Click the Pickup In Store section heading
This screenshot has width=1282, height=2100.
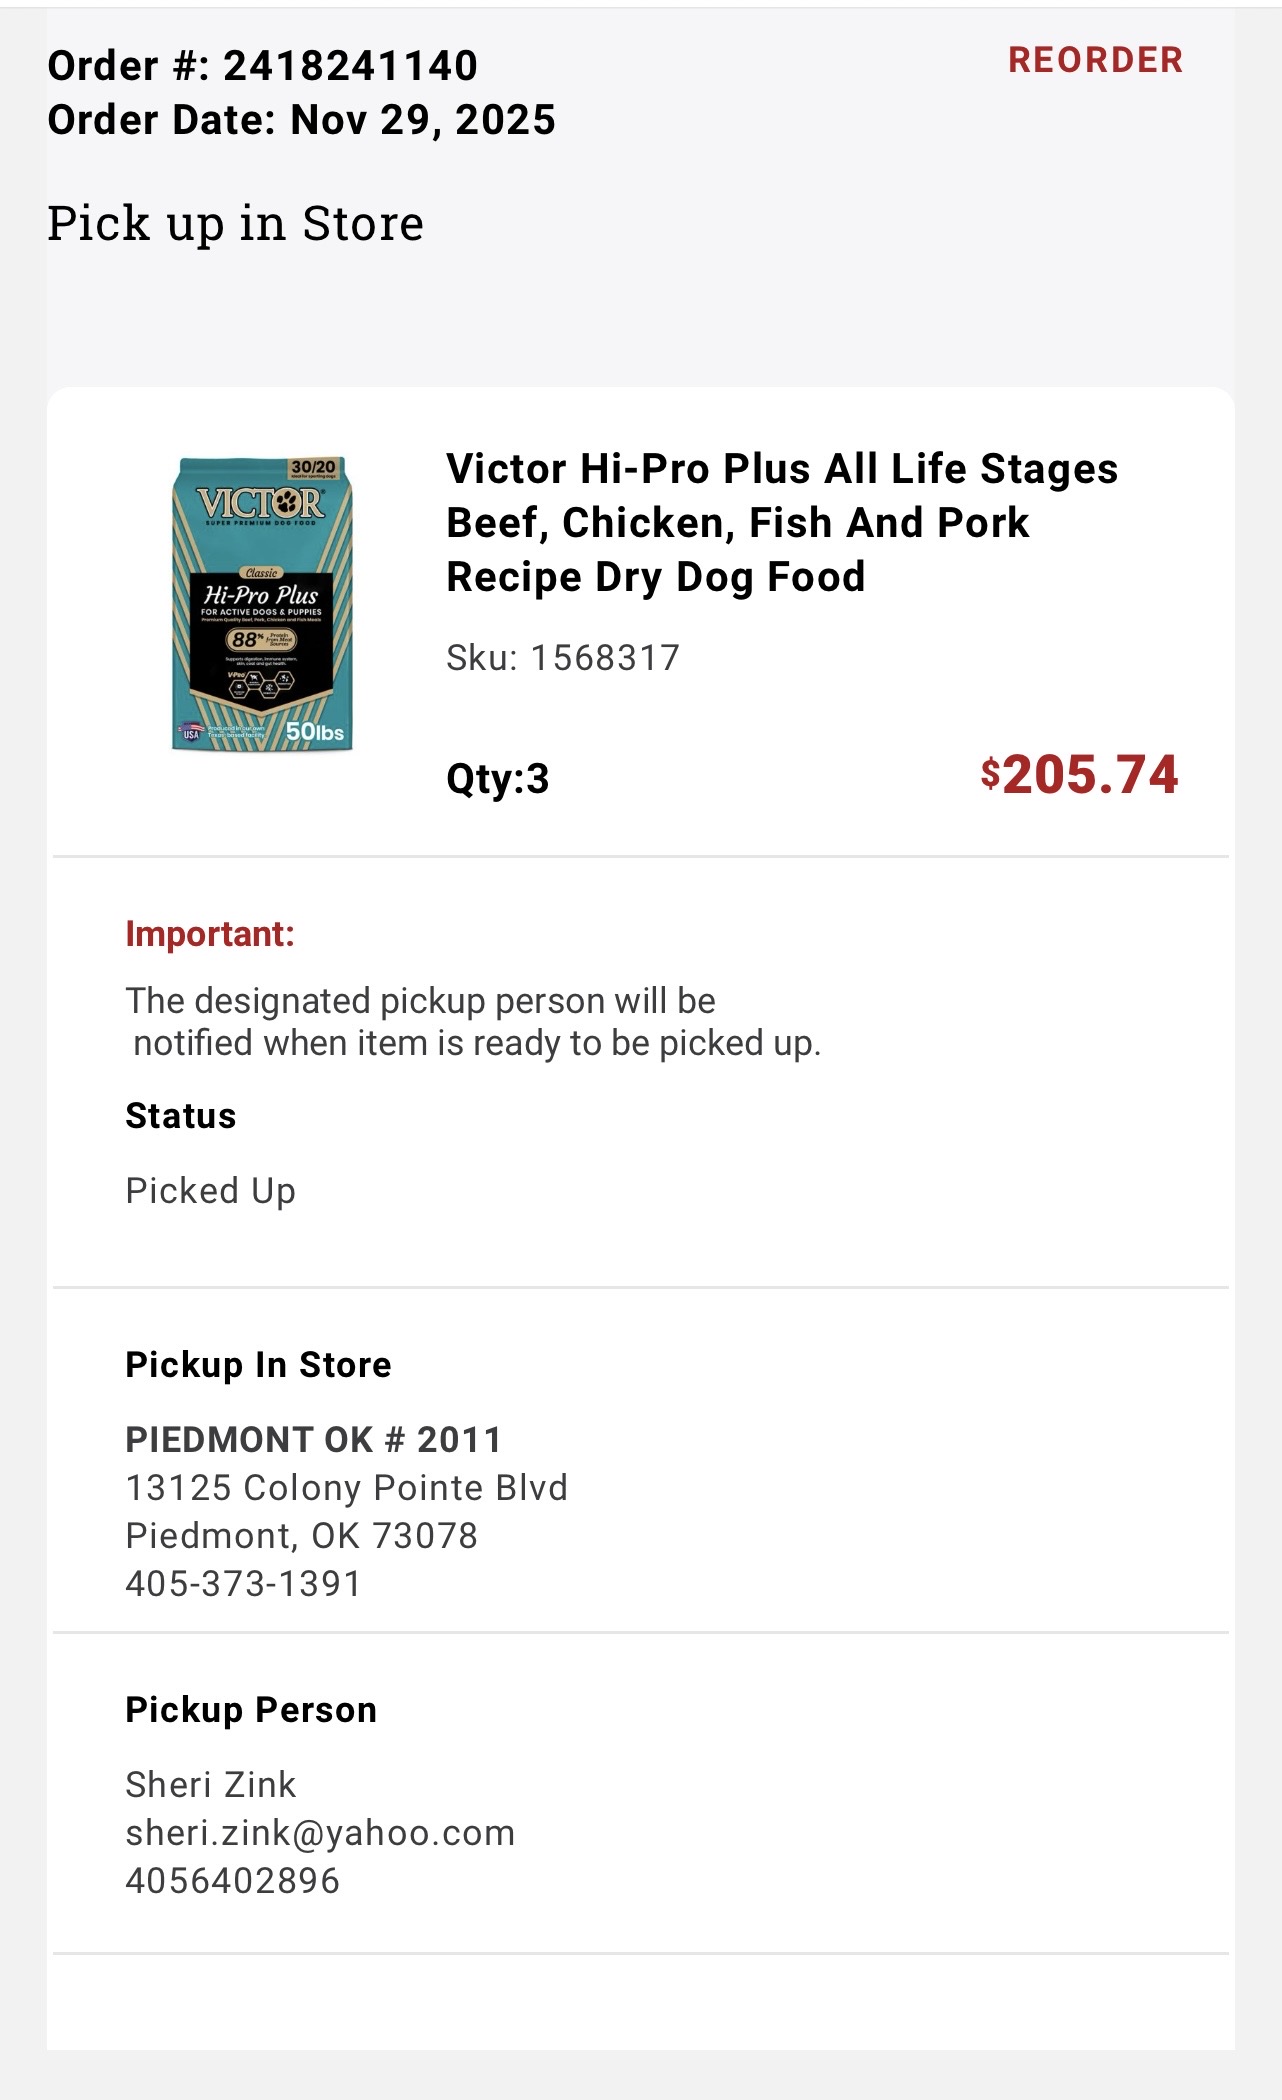click(x=258, y=1365)
